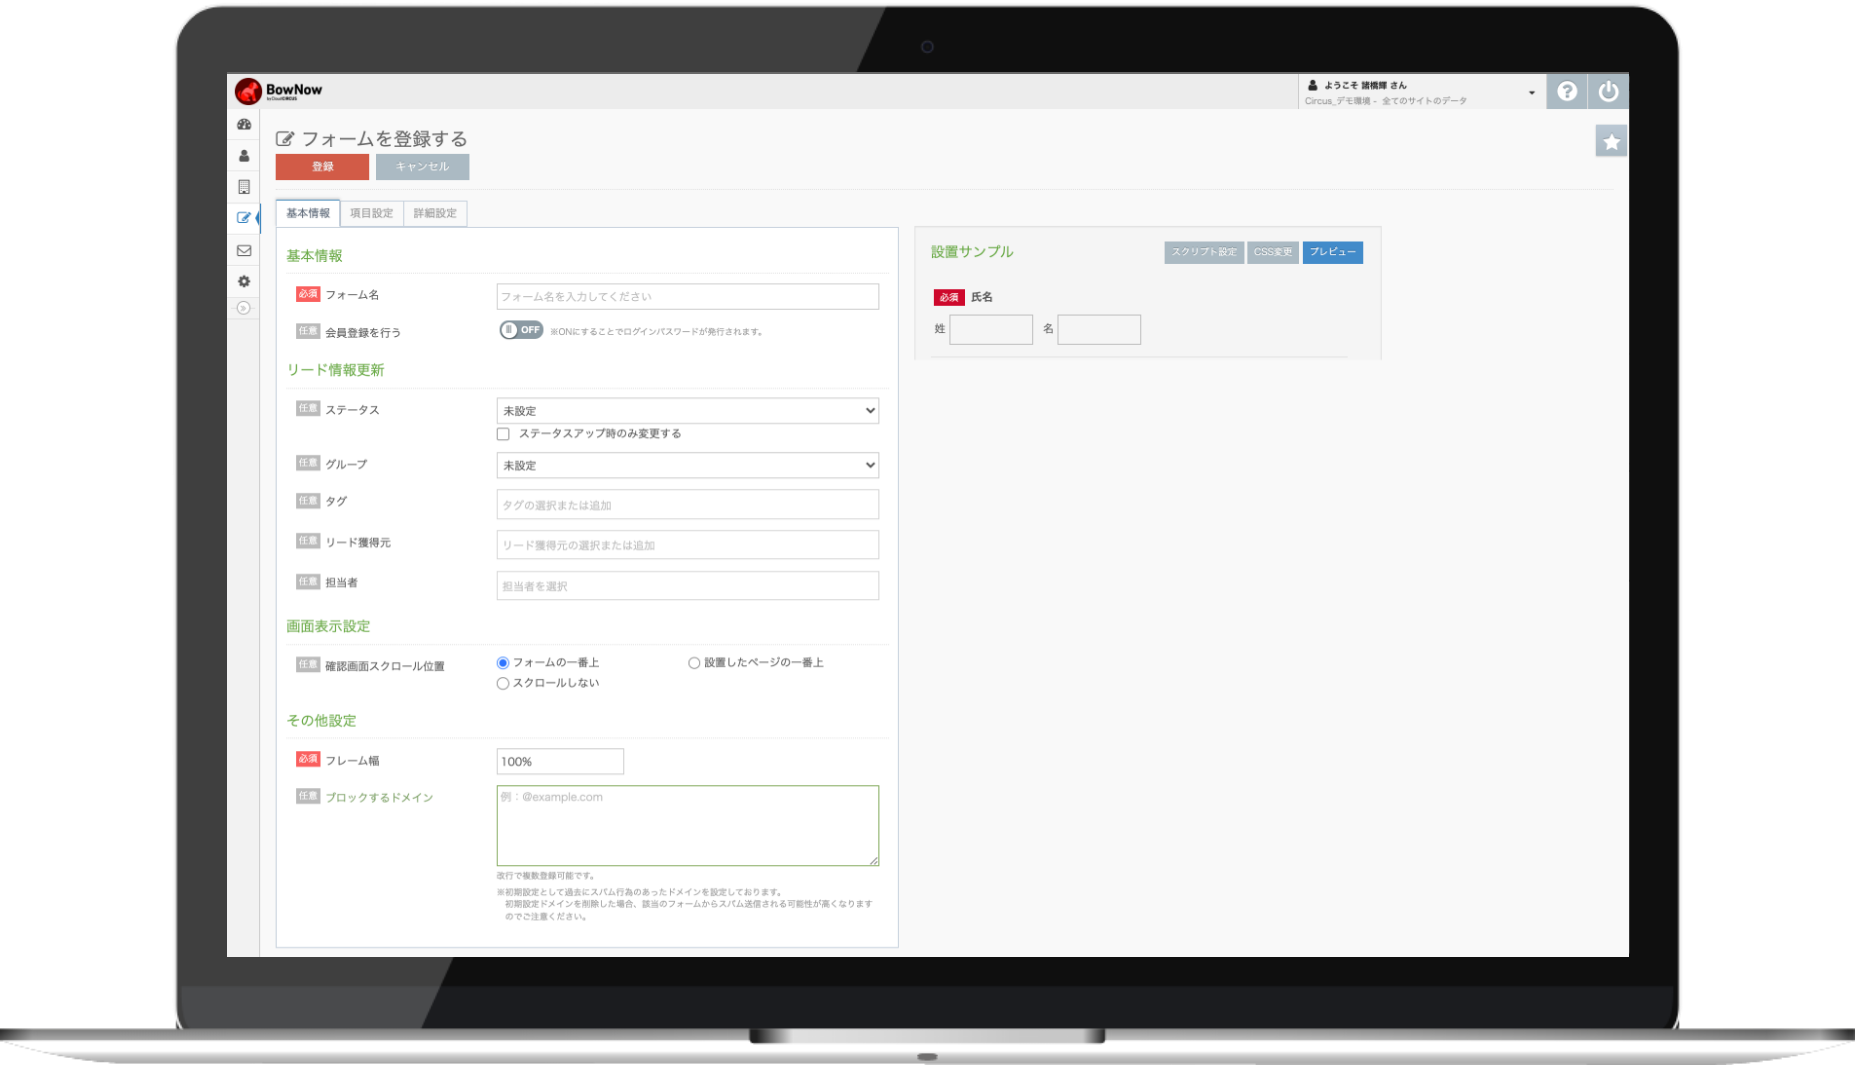This screenshot has width=1855, height=1065.
Task: Open the mail envelope icon in sidebar
Action: [x=243, y=250]
